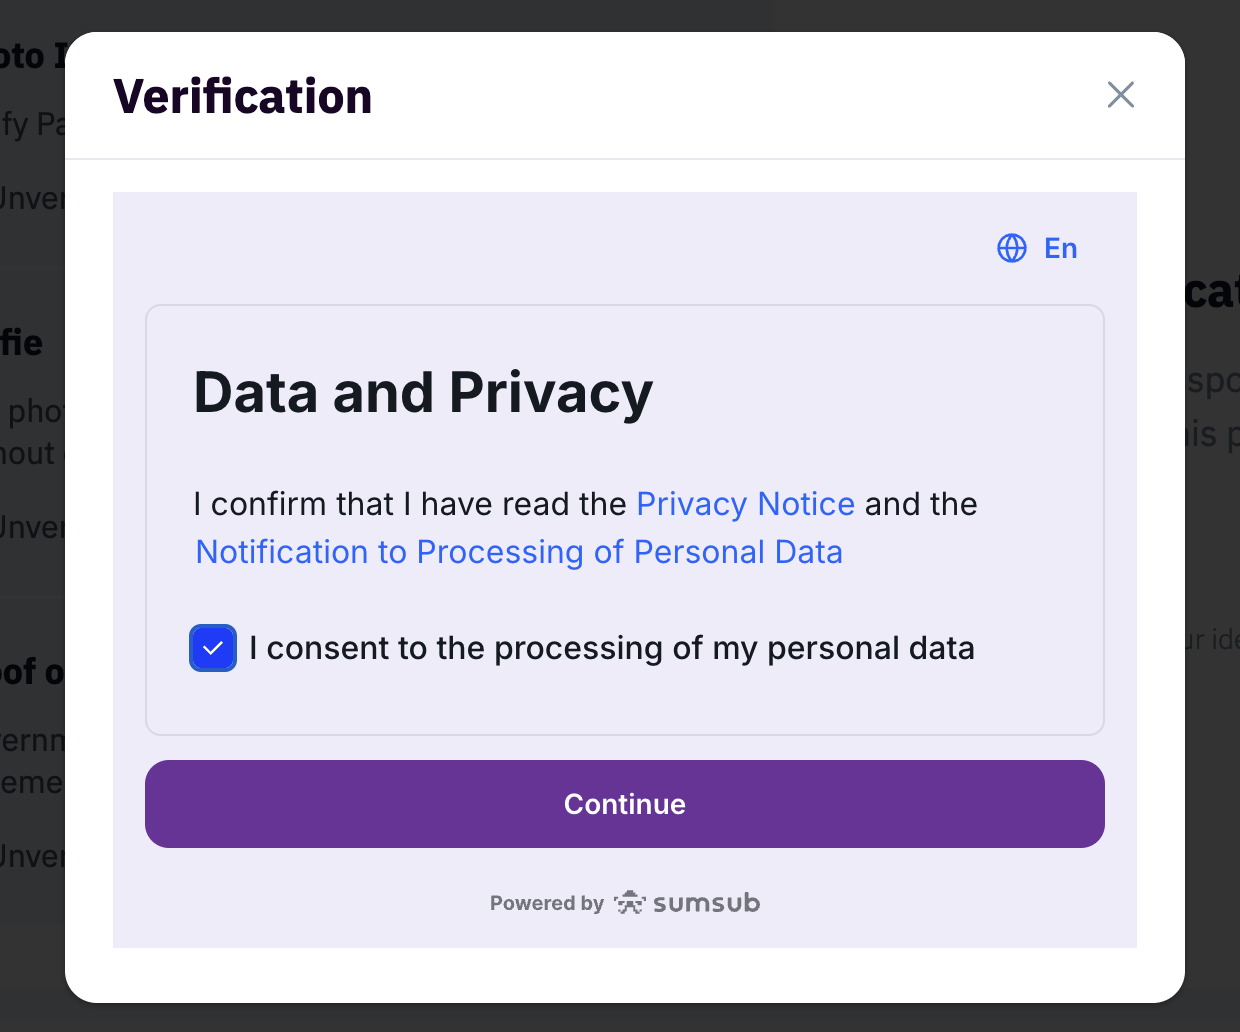Viewport: 1240px width, 1032px height.
Task: Click the globe language icon
Action: [1012, 248]
